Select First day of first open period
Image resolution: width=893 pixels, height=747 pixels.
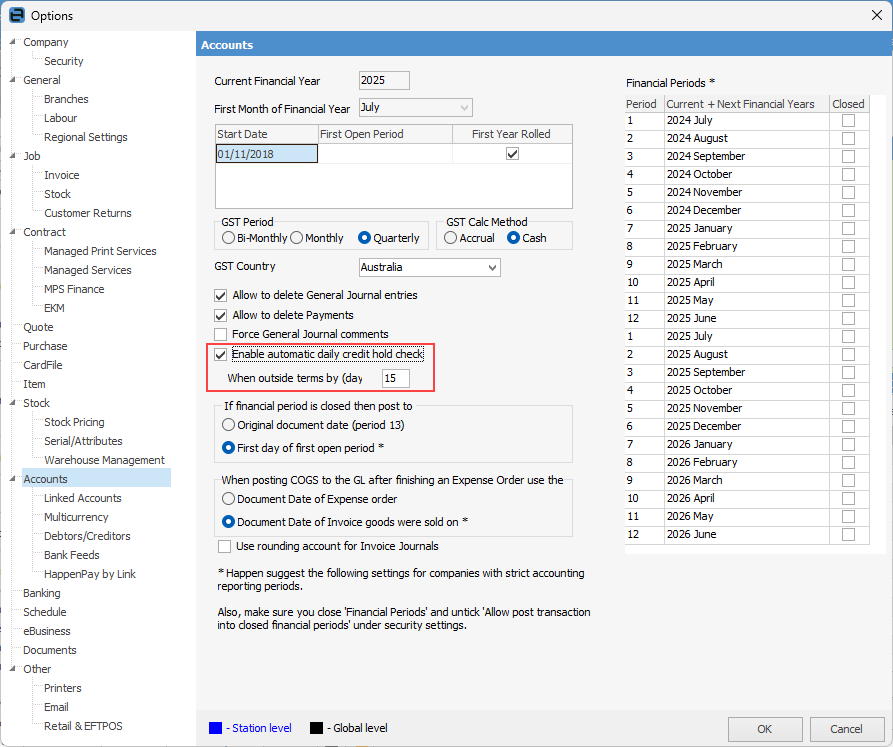tap(228, 448)
